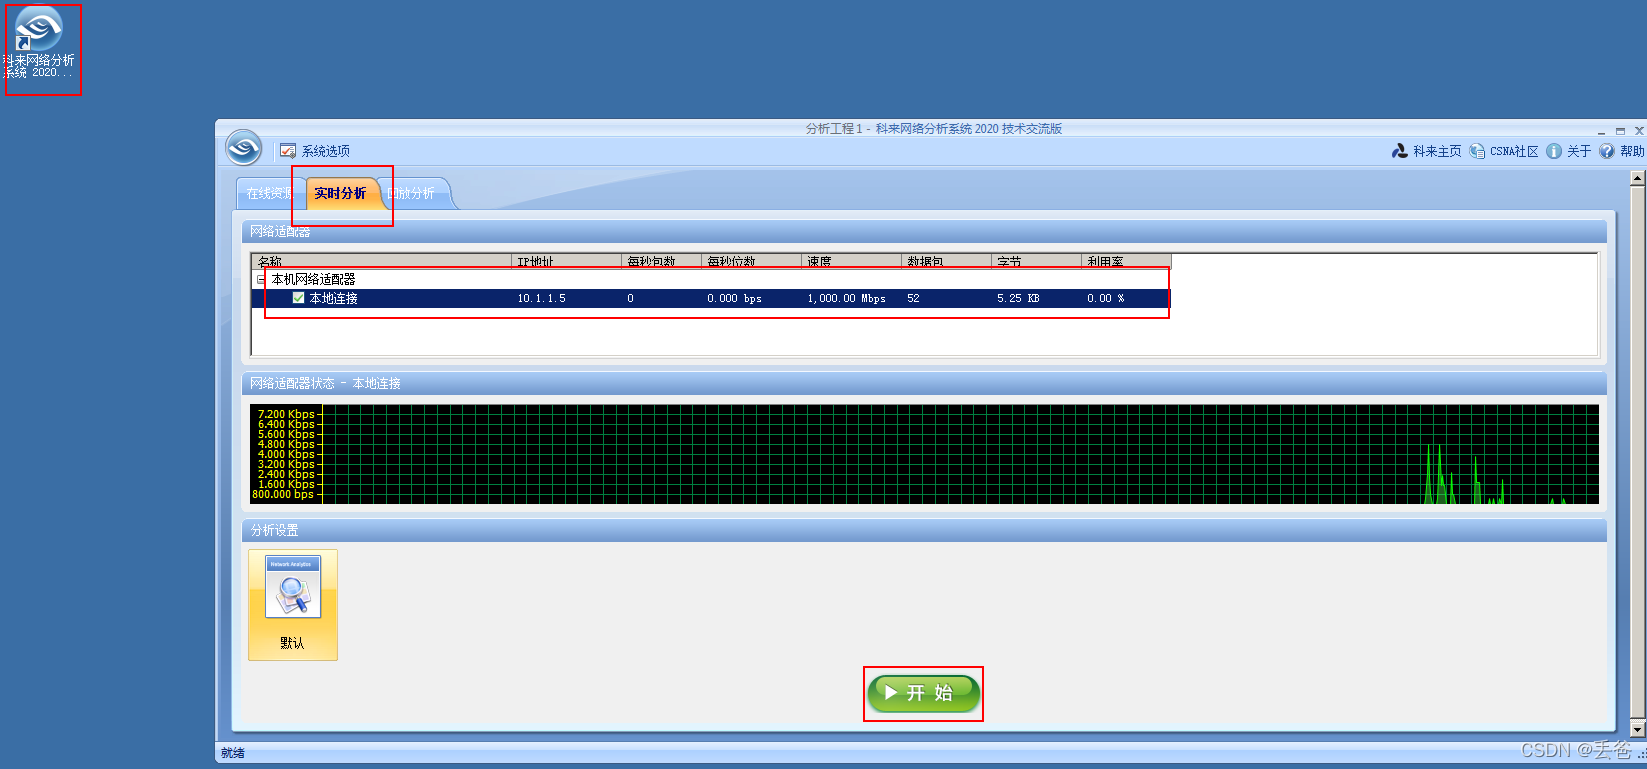
Task: Open the 科来网络分析系统 desktop shortcut
Action: [x=40, y=44]
